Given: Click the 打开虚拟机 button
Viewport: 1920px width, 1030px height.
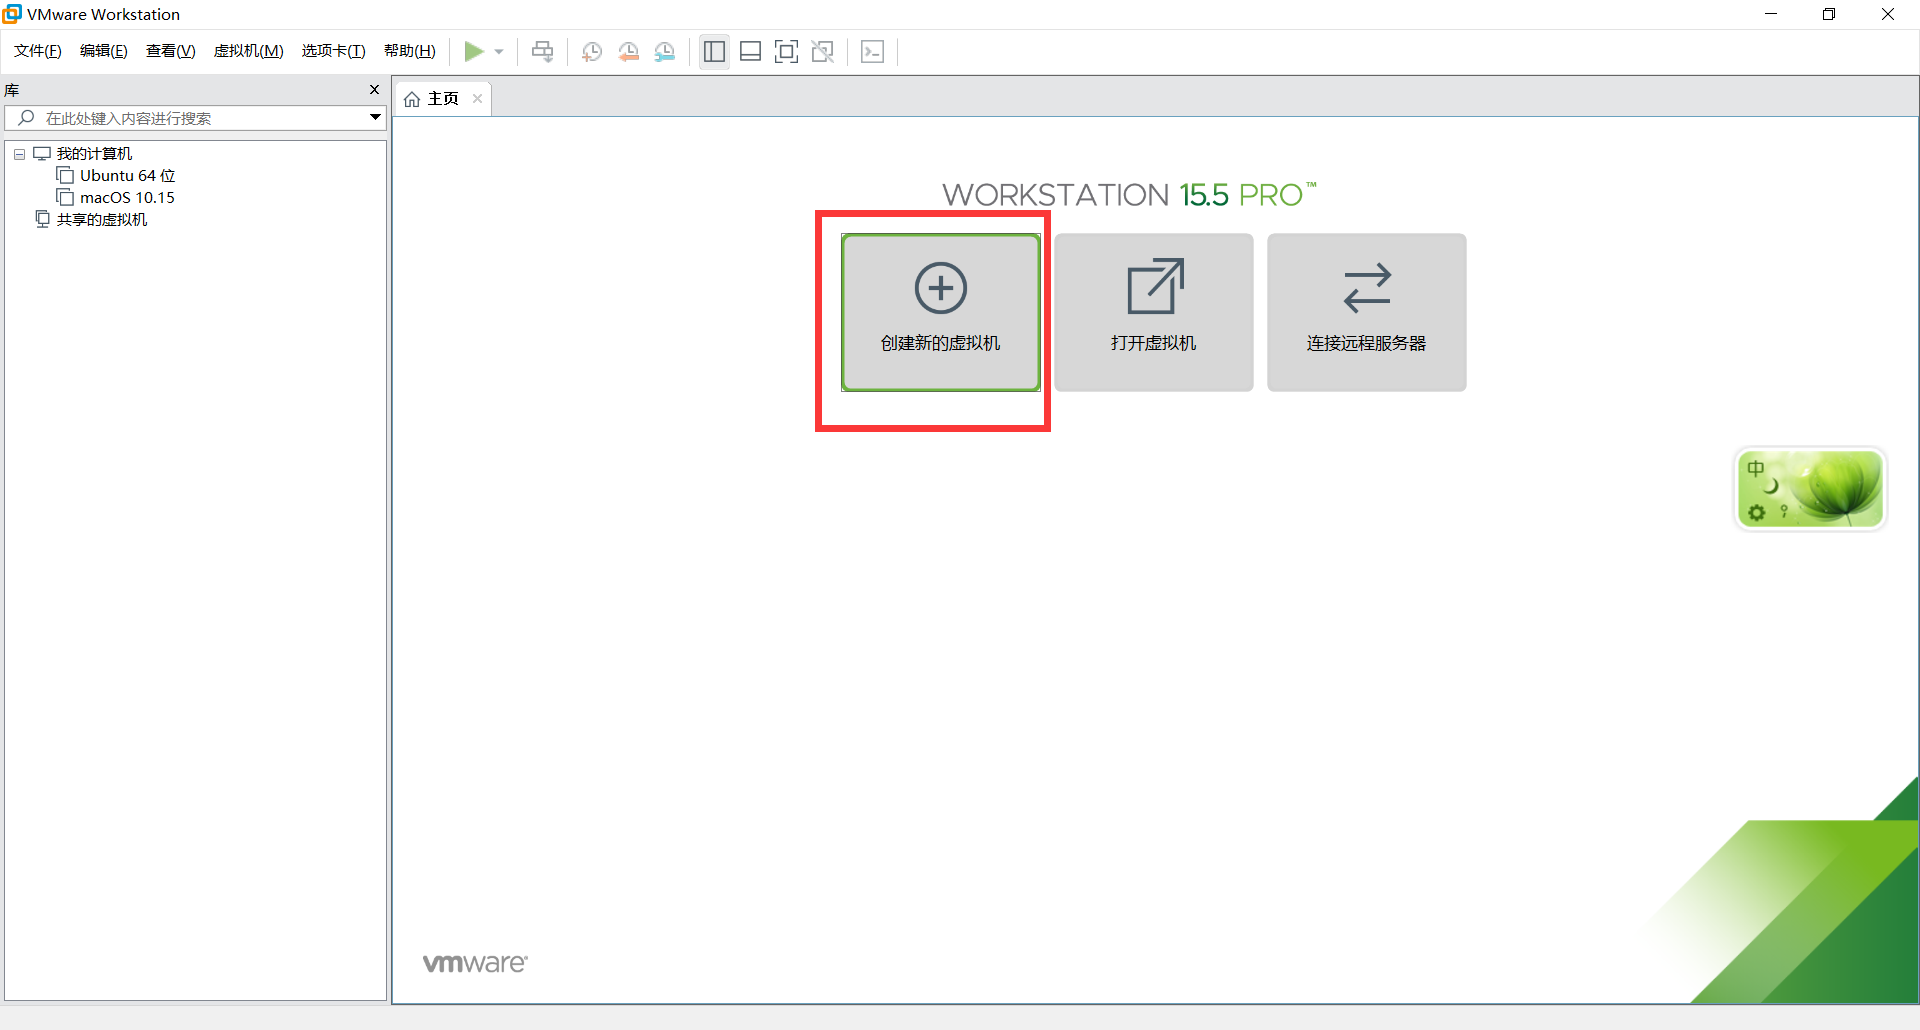Looking at the screenshot, I should tap(1153, 312).
